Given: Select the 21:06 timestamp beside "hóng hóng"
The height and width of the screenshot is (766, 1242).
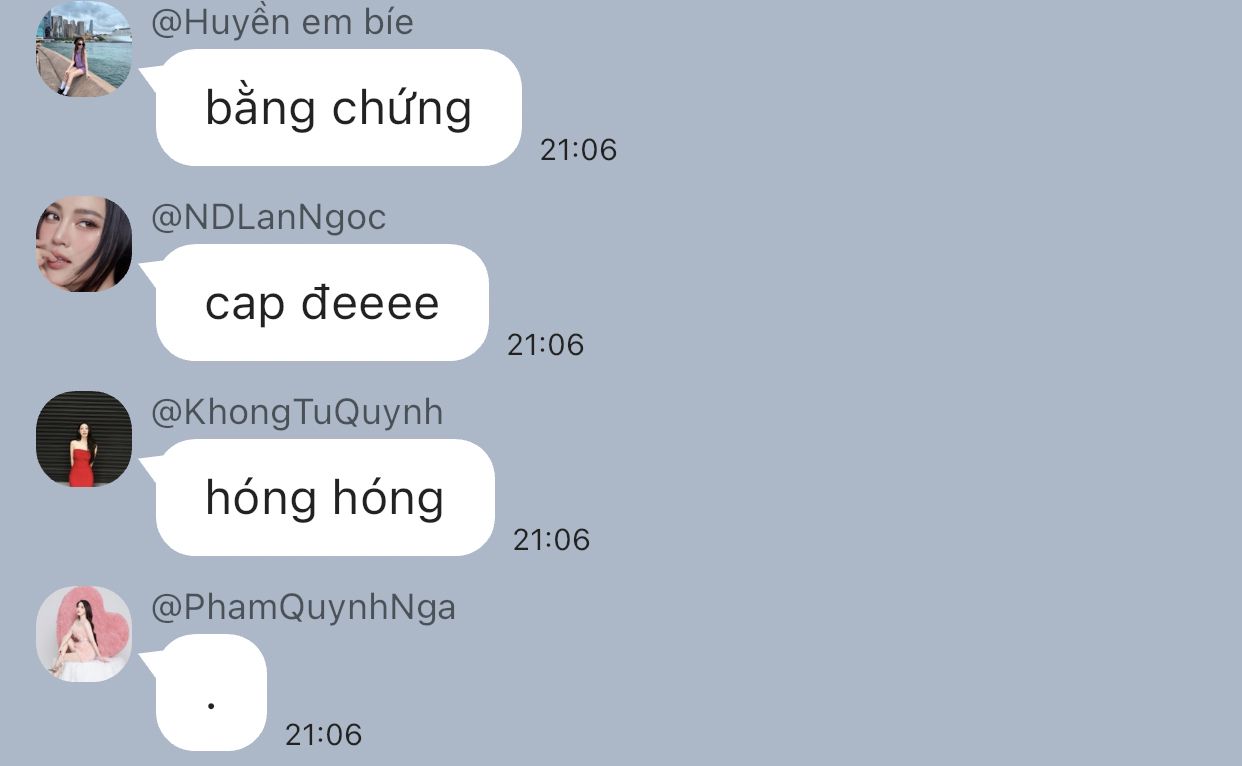Looking at the screenshot, I should tap(551, 540).
